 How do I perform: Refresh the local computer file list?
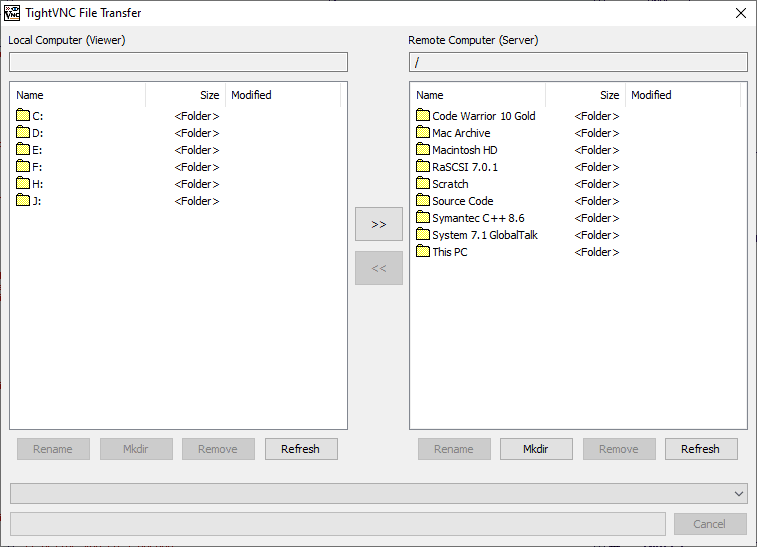301,449
